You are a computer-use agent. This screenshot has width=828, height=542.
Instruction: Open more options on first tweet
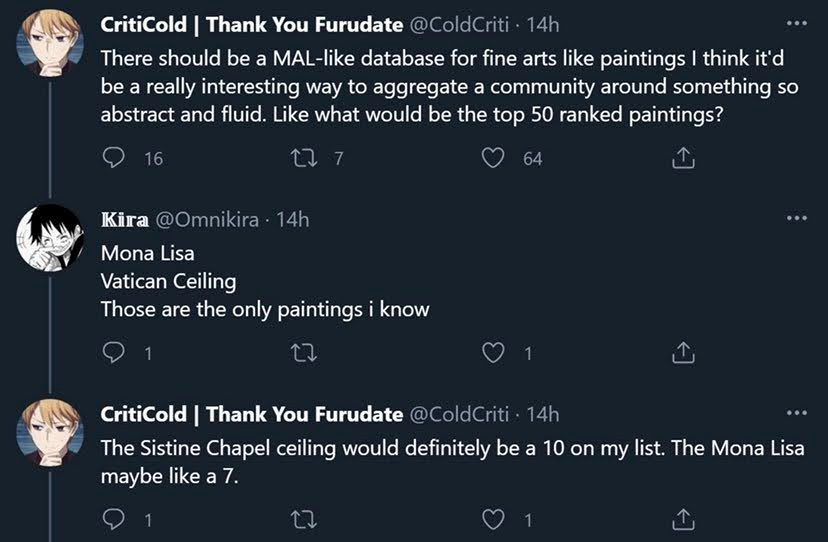pos(796,23)
